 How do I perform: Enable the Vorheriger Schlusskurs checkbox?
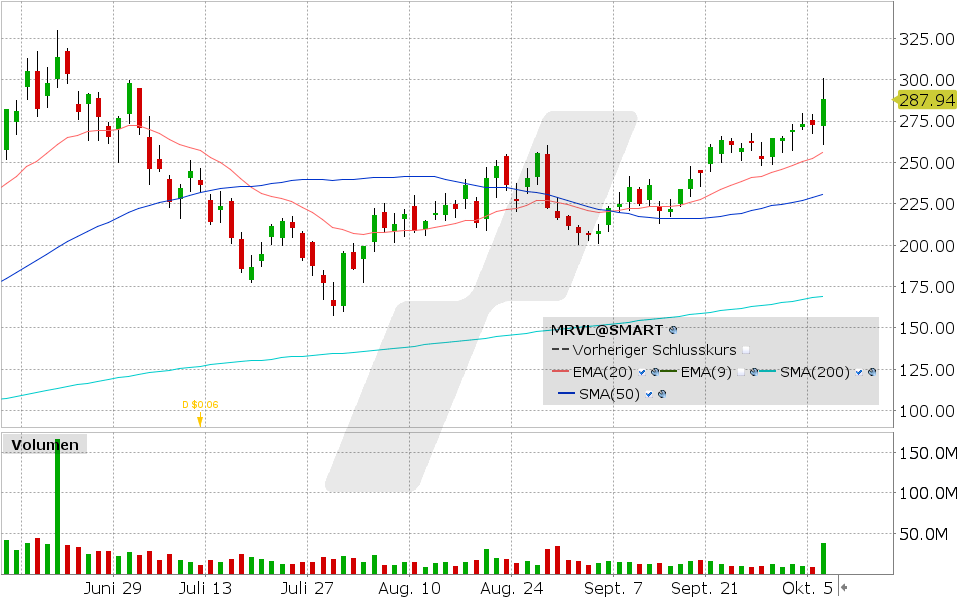point(746,350)
